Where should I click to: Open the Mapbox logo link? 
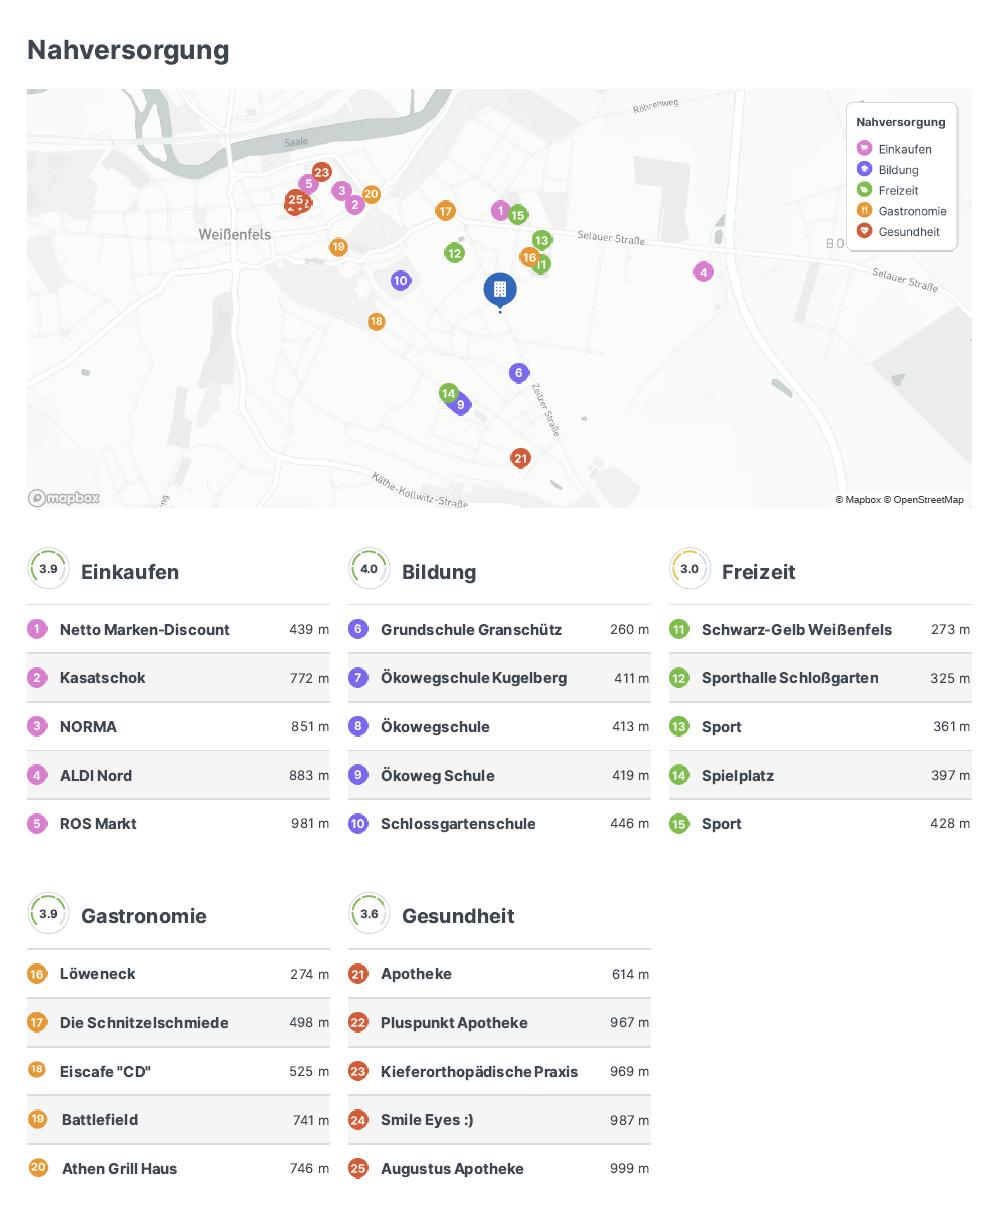pos(64,498)
